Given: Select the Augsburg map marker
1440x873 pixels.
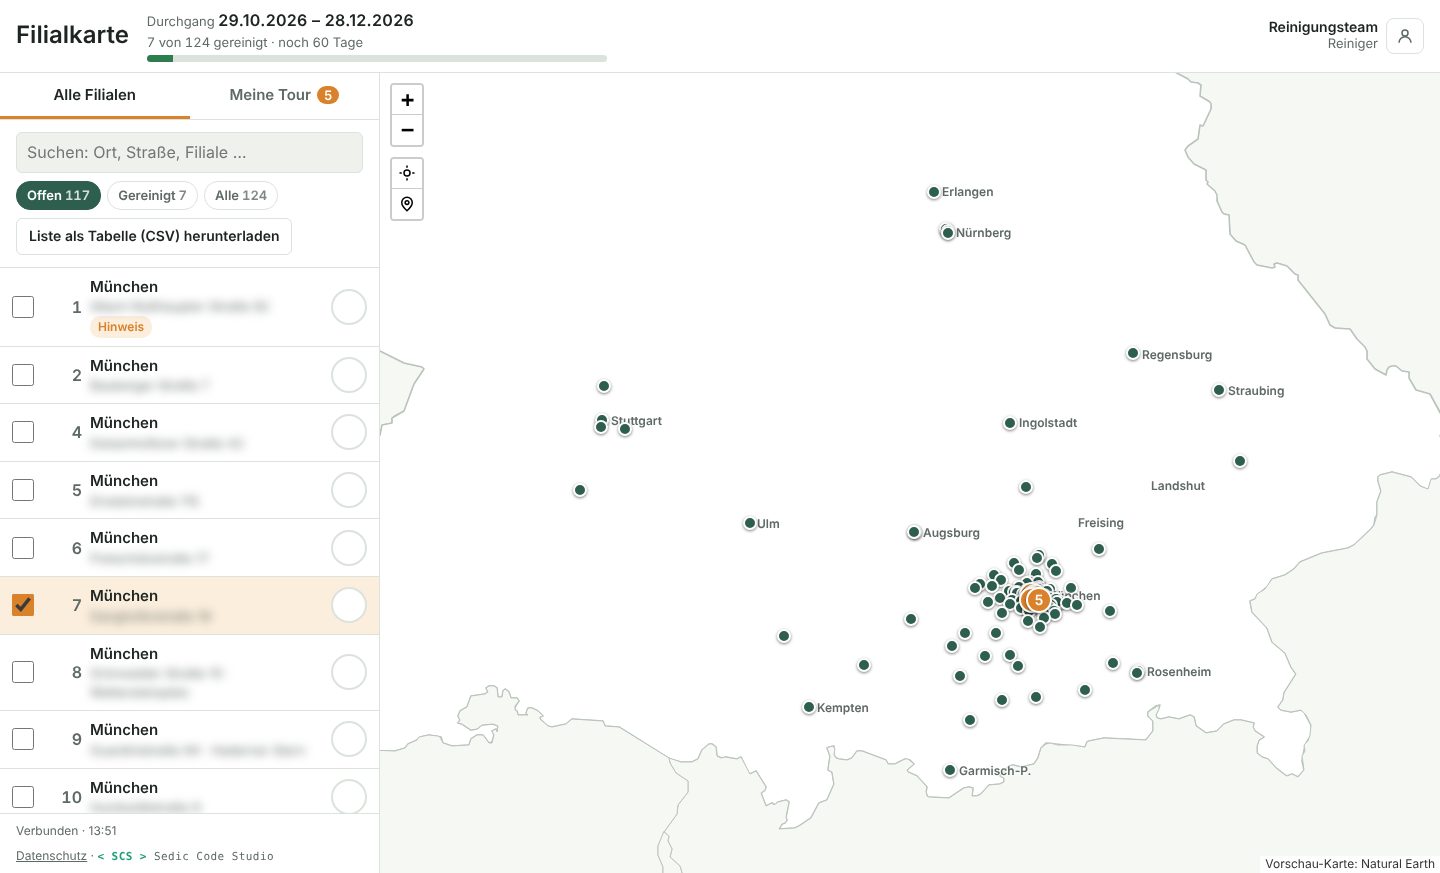Looking at the screenshot, I should (914, 533).
